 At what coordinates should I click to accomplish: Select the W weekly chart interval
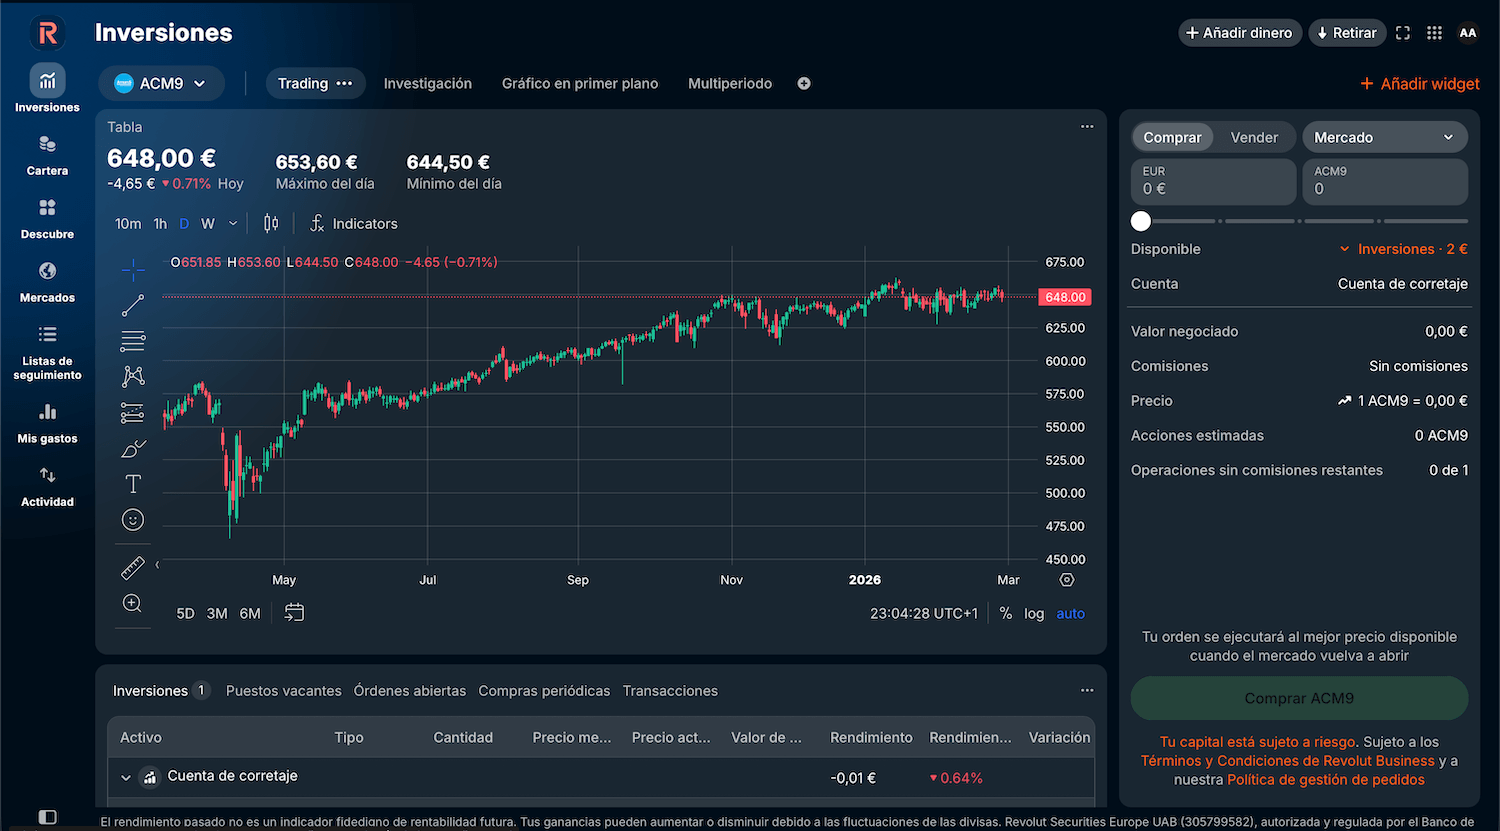(208, 224)
